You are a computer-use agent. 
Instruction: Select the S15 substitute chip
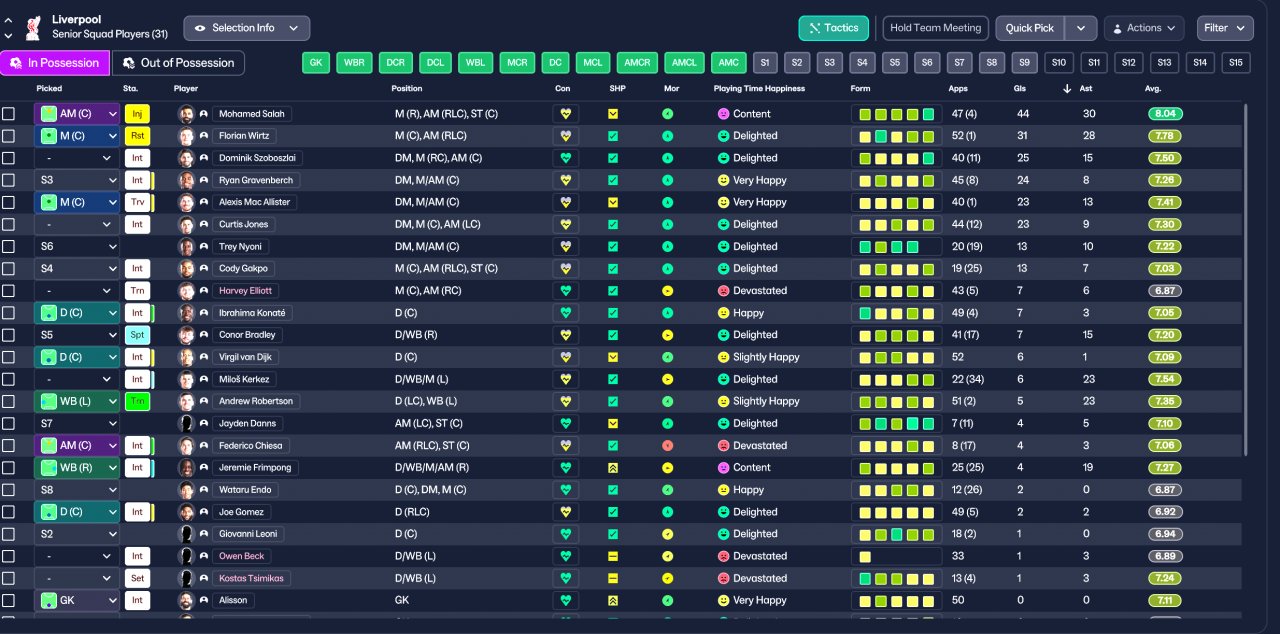pyautogui.click(x=1236, y=63)
